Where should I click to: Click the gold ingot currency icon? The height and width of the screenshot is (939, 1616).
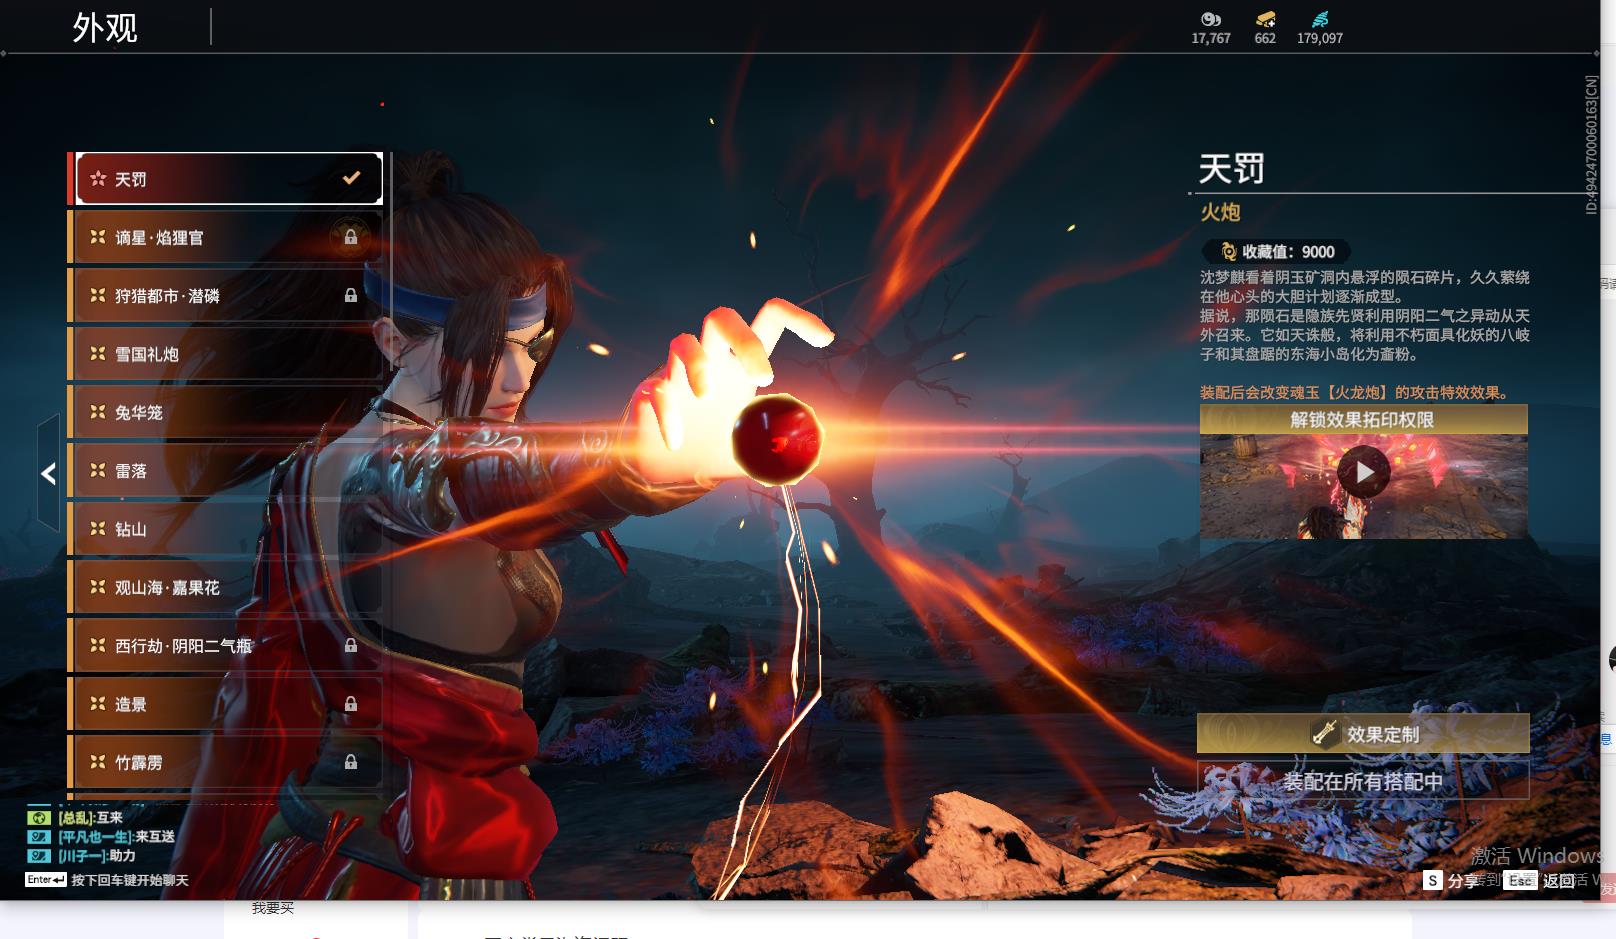[1265, 19]
